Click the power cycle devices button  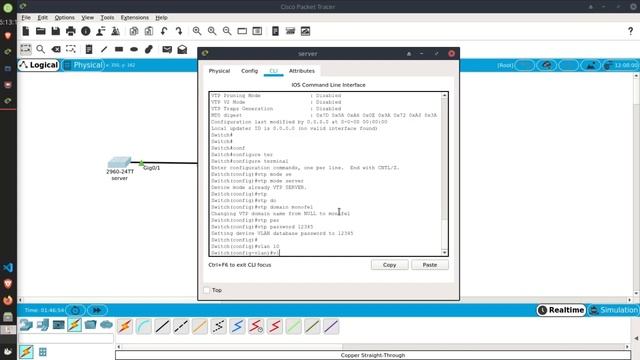(x=75, y=311)
